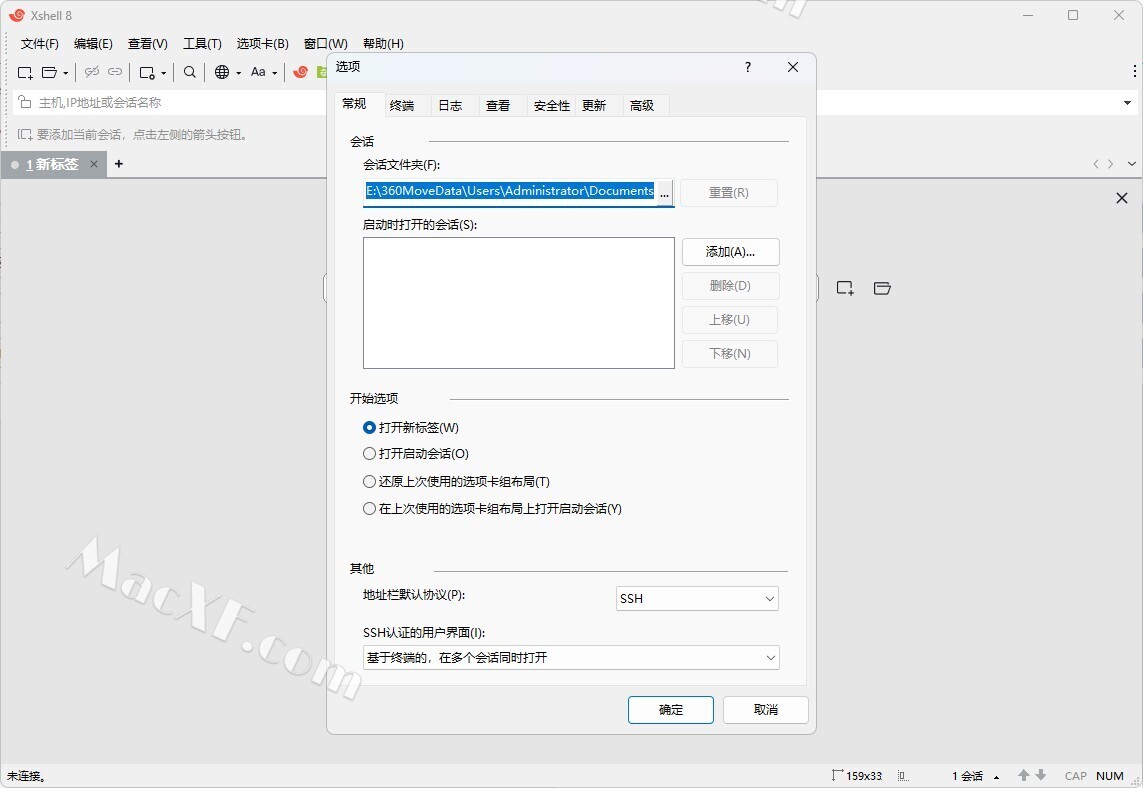Screen dimensions: 1143x788
Task: Click the New Session icon in the start pane
Action: point(845,288)
